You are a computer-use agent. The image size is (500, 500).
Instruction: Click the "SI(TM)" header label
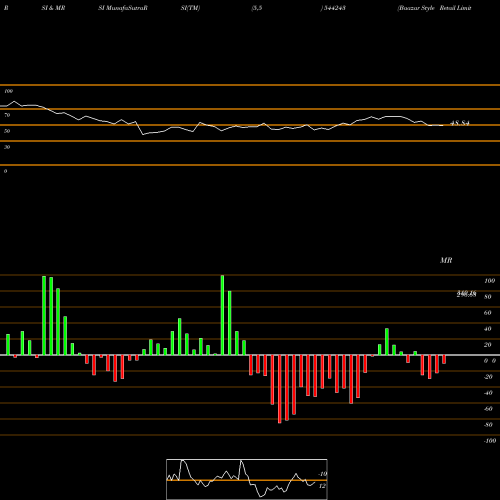click(190, 8)
